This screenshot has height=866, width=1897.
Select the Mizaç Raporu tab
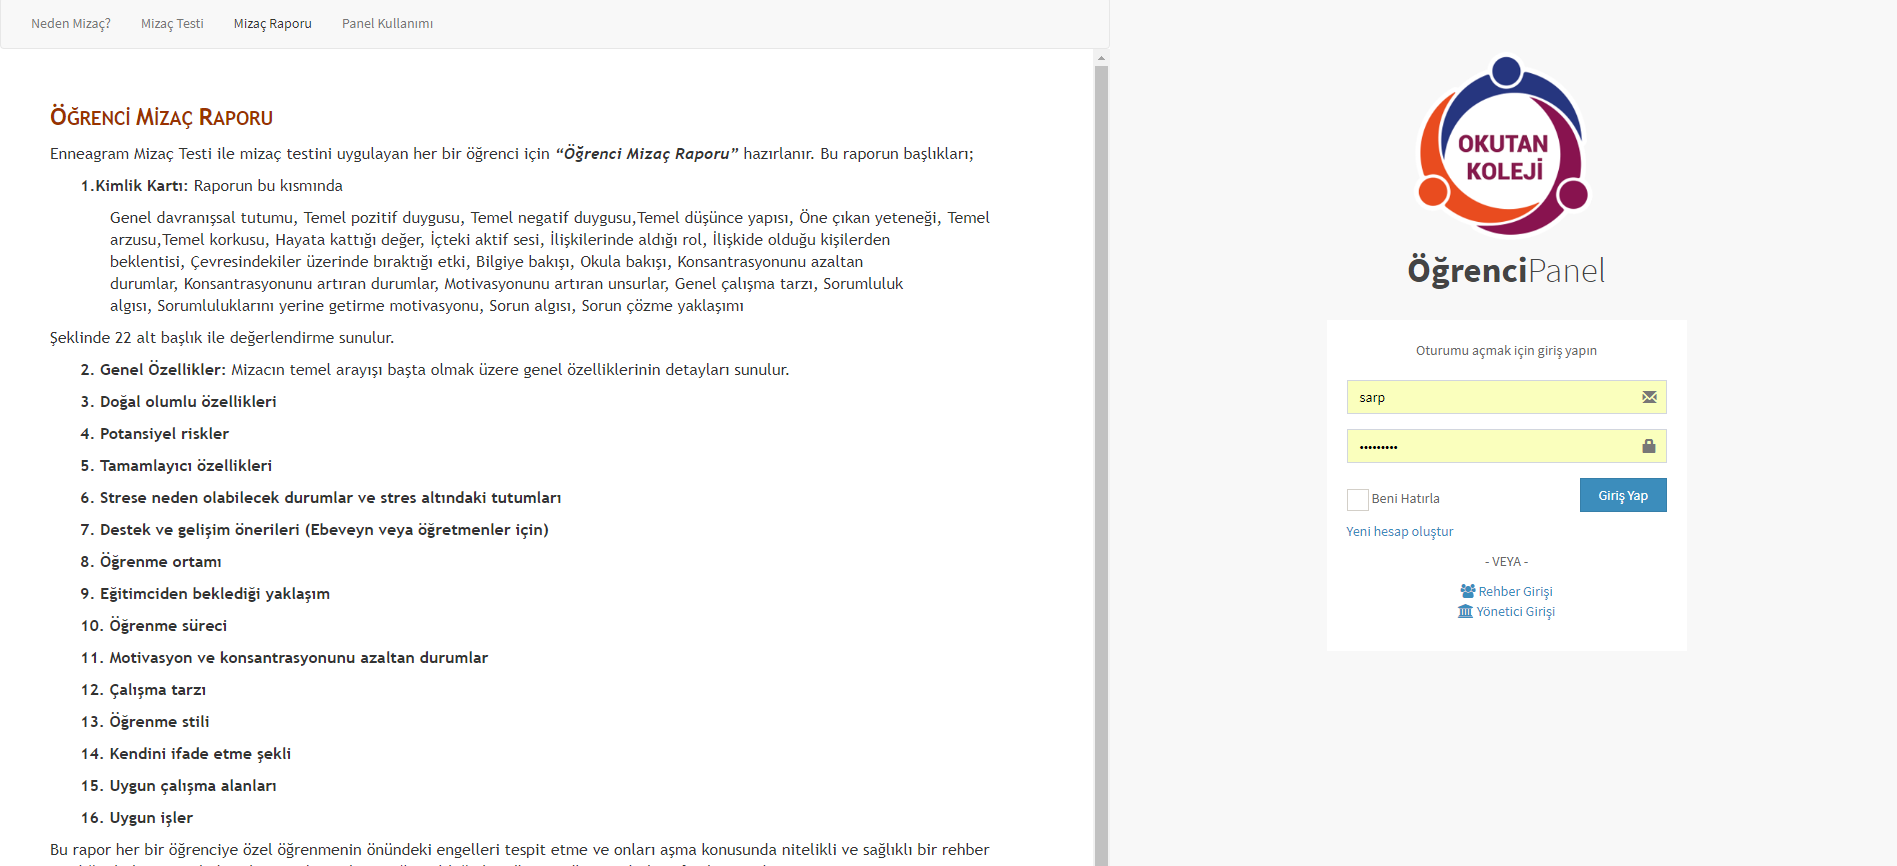tap(273, 24)
